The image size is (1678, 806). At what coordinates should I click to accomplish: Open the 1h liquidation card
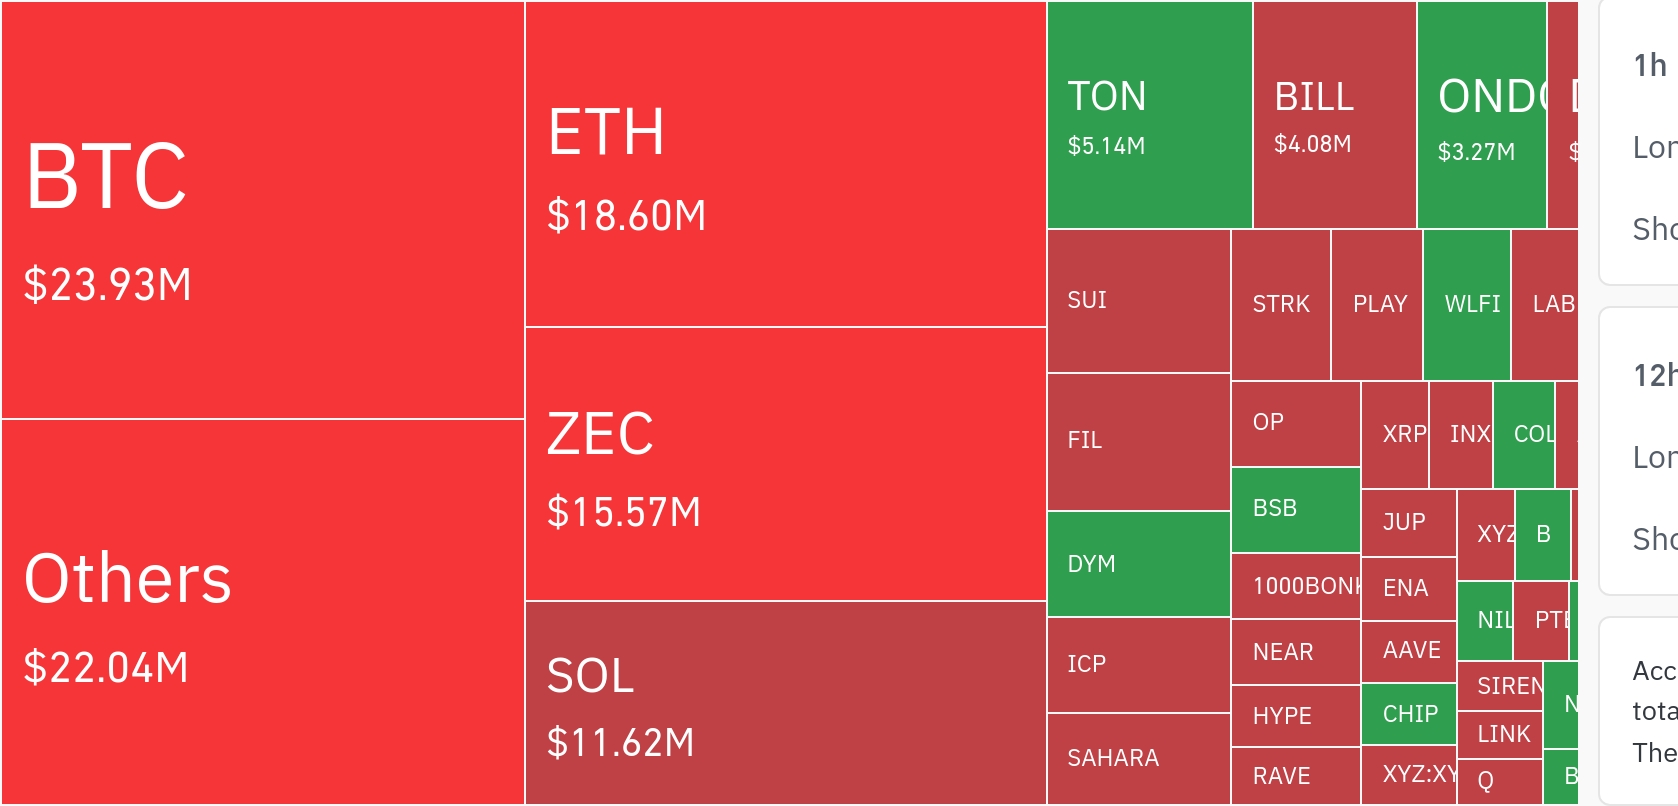click(x=1640, y=143)
